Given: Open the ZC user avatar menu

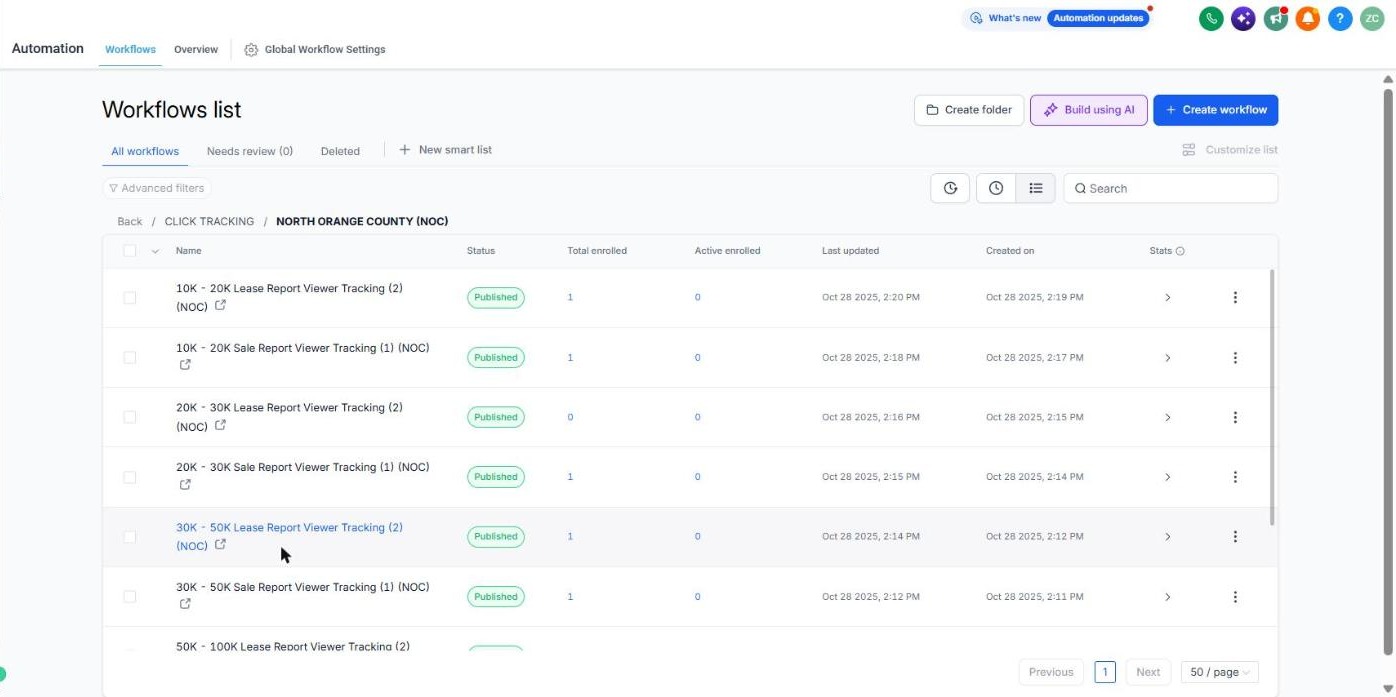Looking at the screenshot, I should point(1370,18).
